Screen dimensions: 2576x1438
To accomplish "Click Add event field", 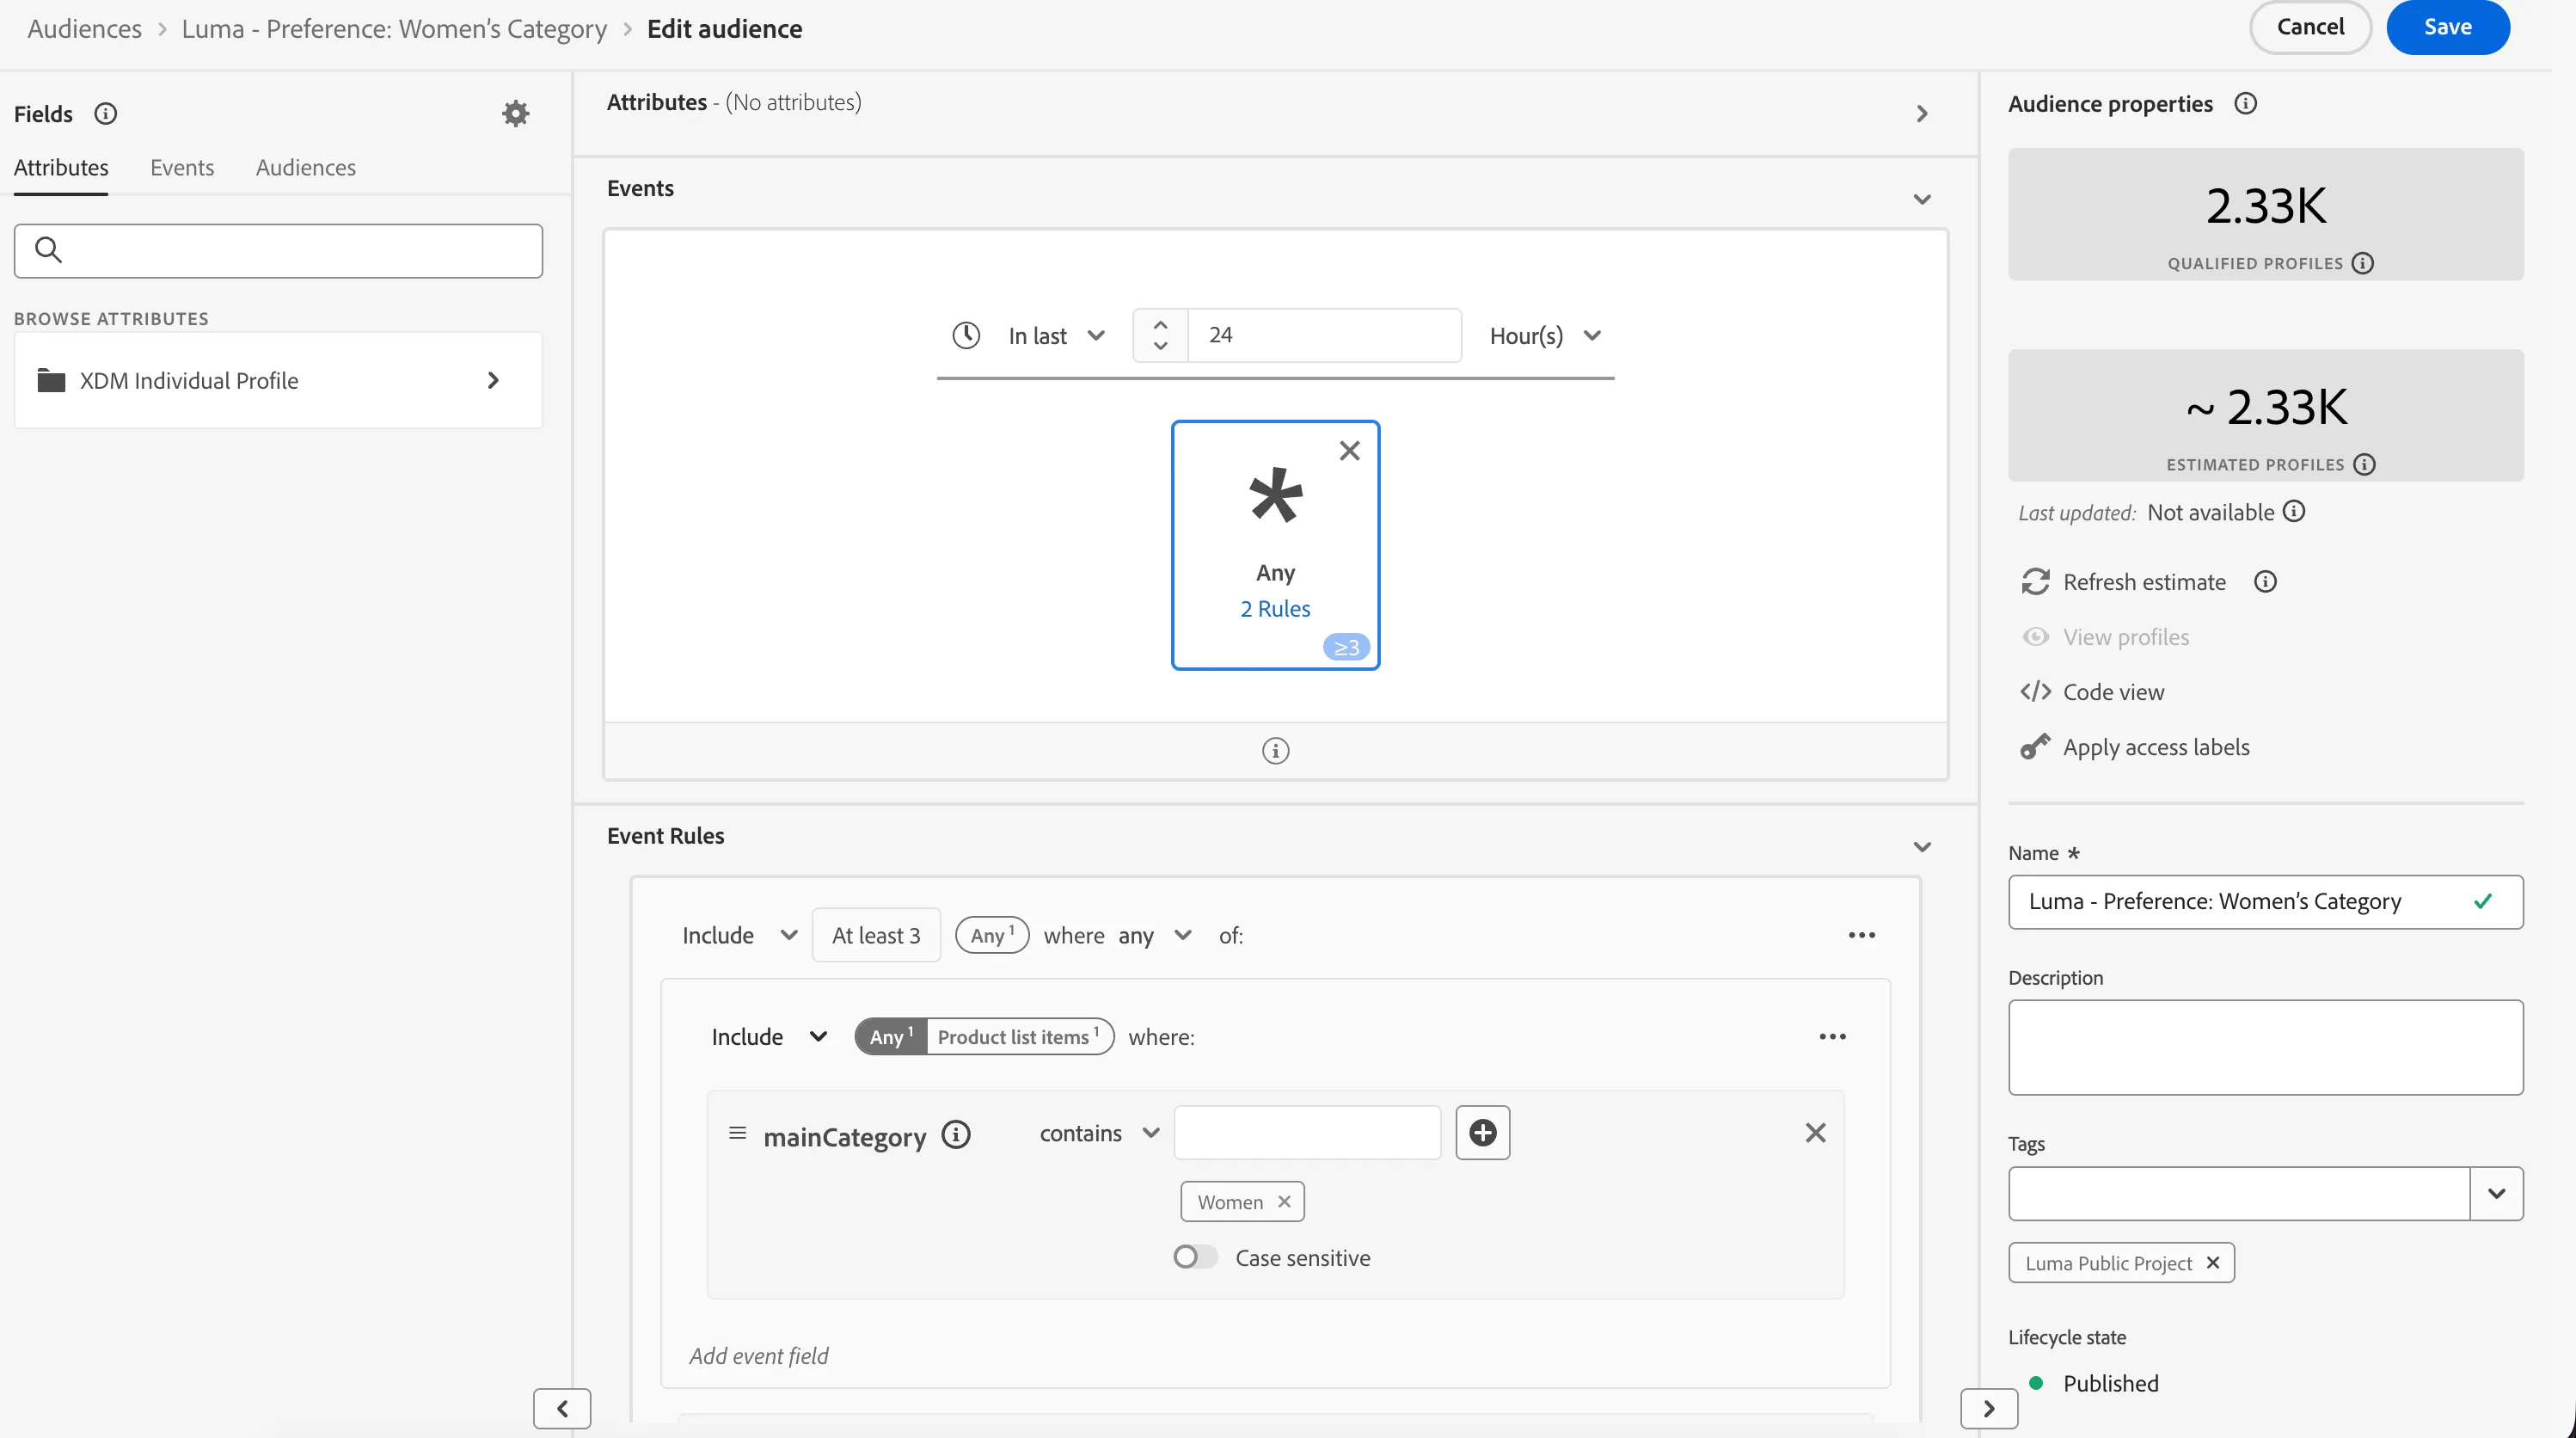I will 759,1356.
